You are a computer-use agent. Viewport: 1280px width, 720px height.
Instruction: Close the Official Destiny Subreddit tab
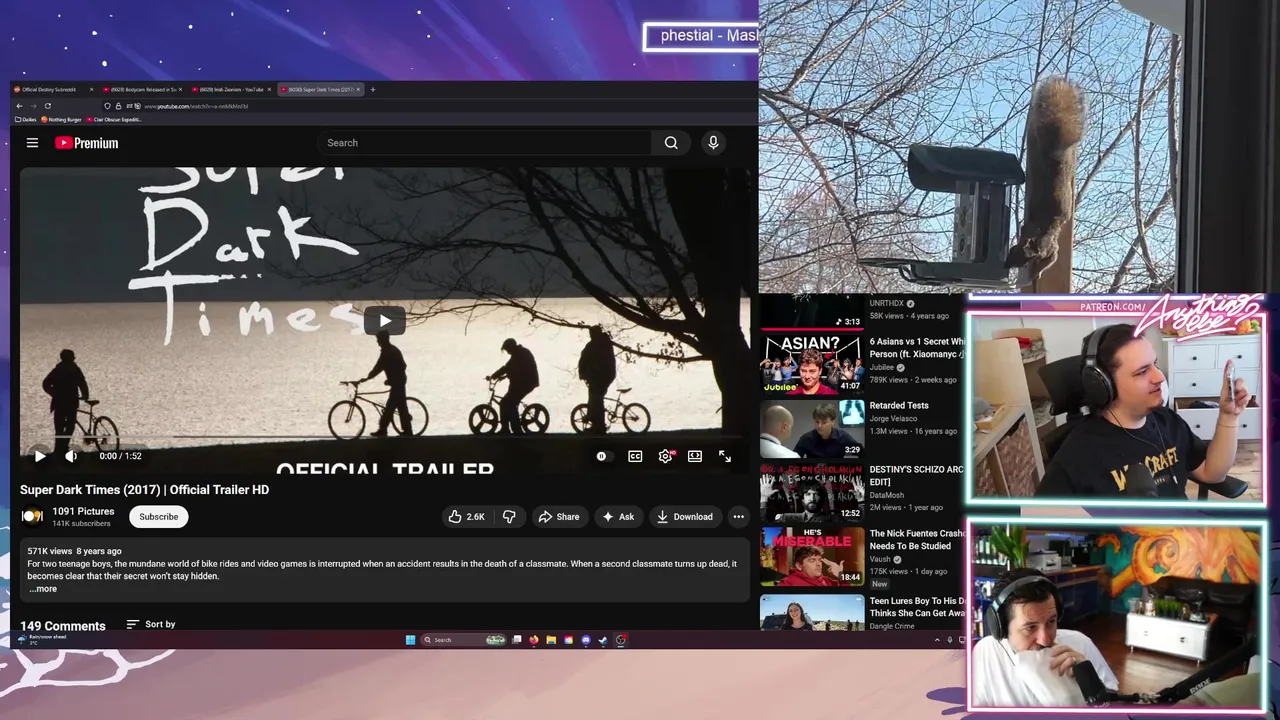point(91,90)
